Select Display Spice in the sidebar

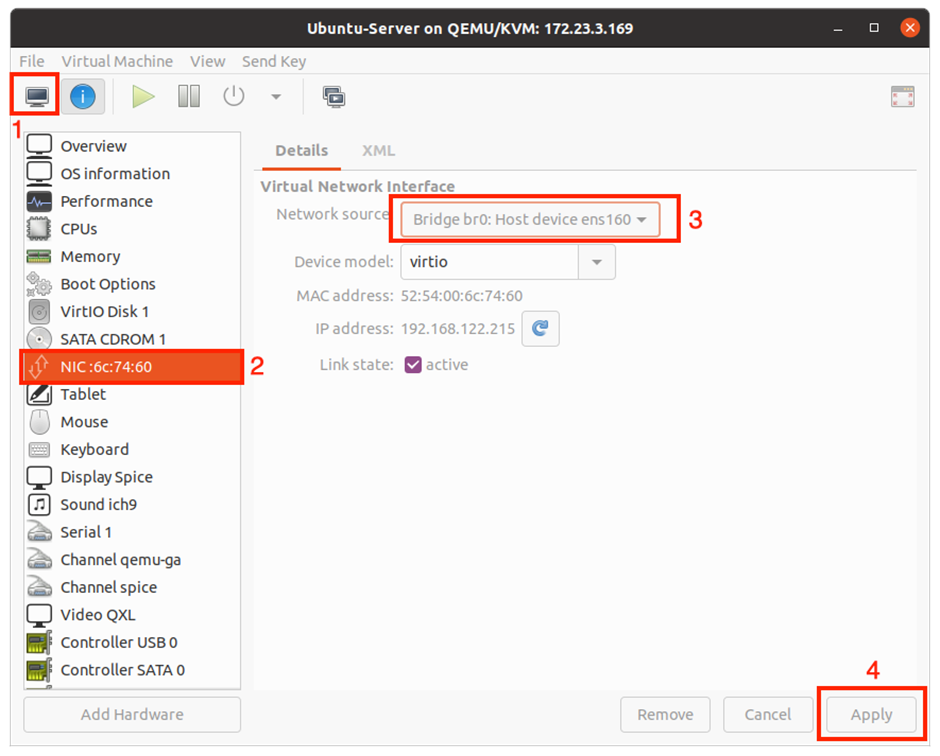tap(106, 477)
